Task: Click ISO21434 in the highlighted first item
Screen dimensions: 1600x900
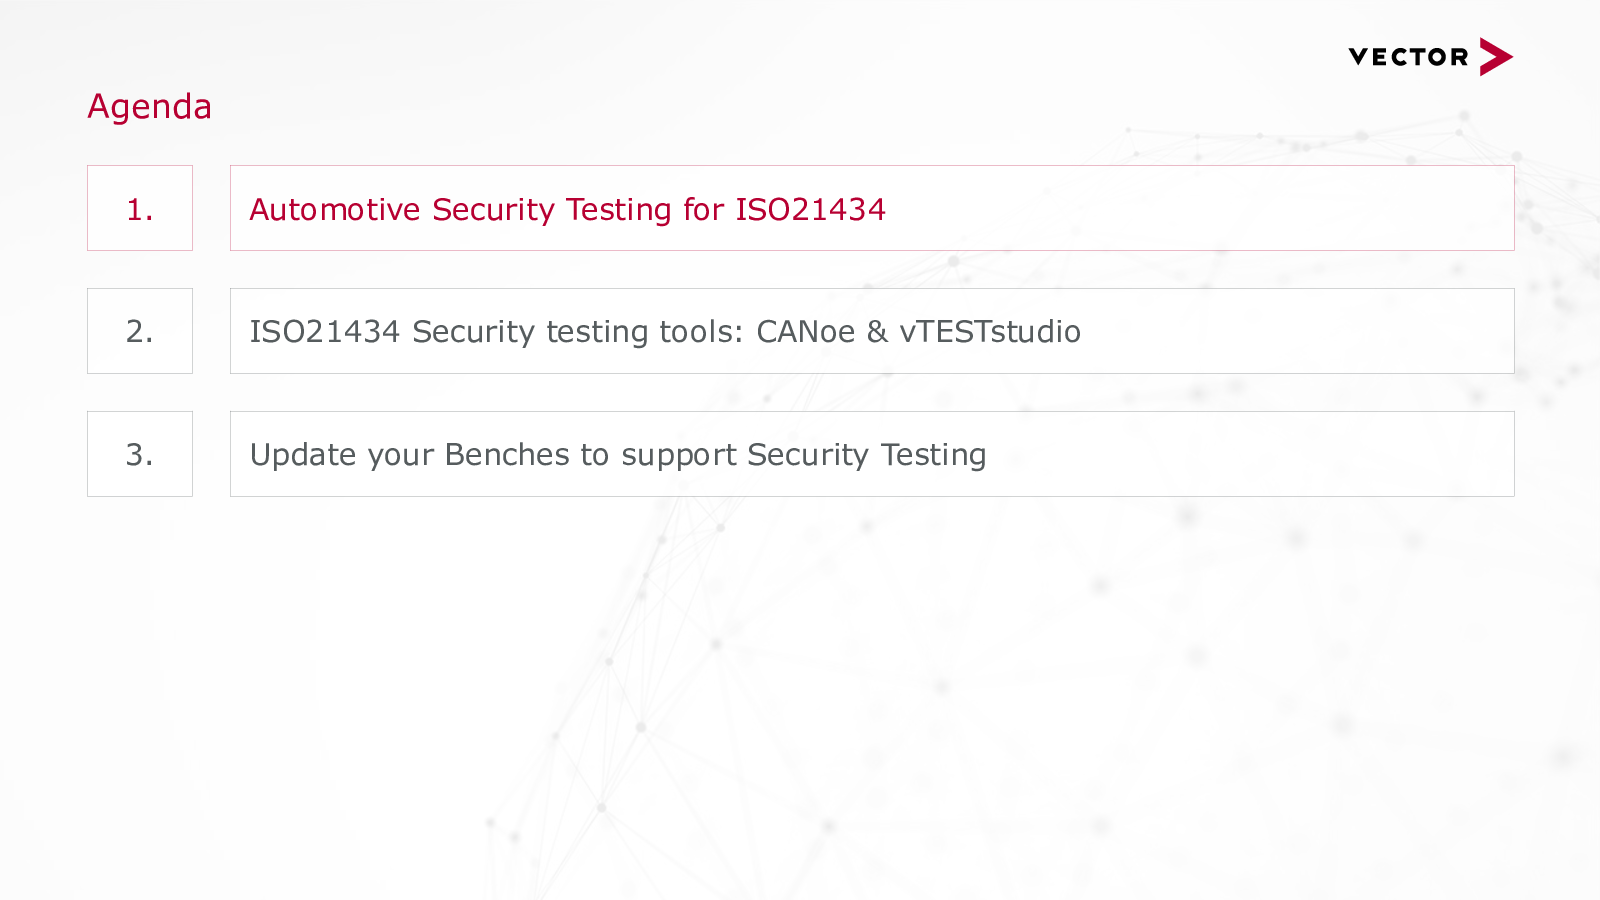Action: (810, 209)
